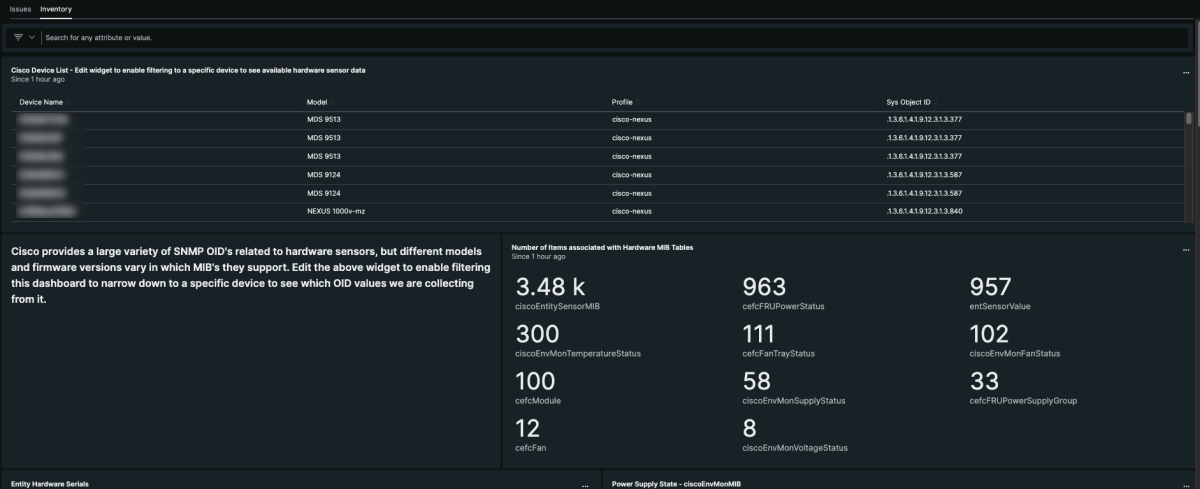Switch to the Issues tab

tap(20, 8)
